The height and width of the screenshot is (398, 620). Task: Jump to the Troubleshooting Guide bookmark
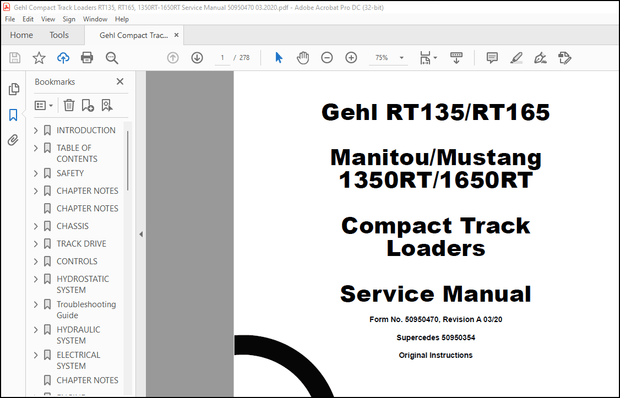86,309
